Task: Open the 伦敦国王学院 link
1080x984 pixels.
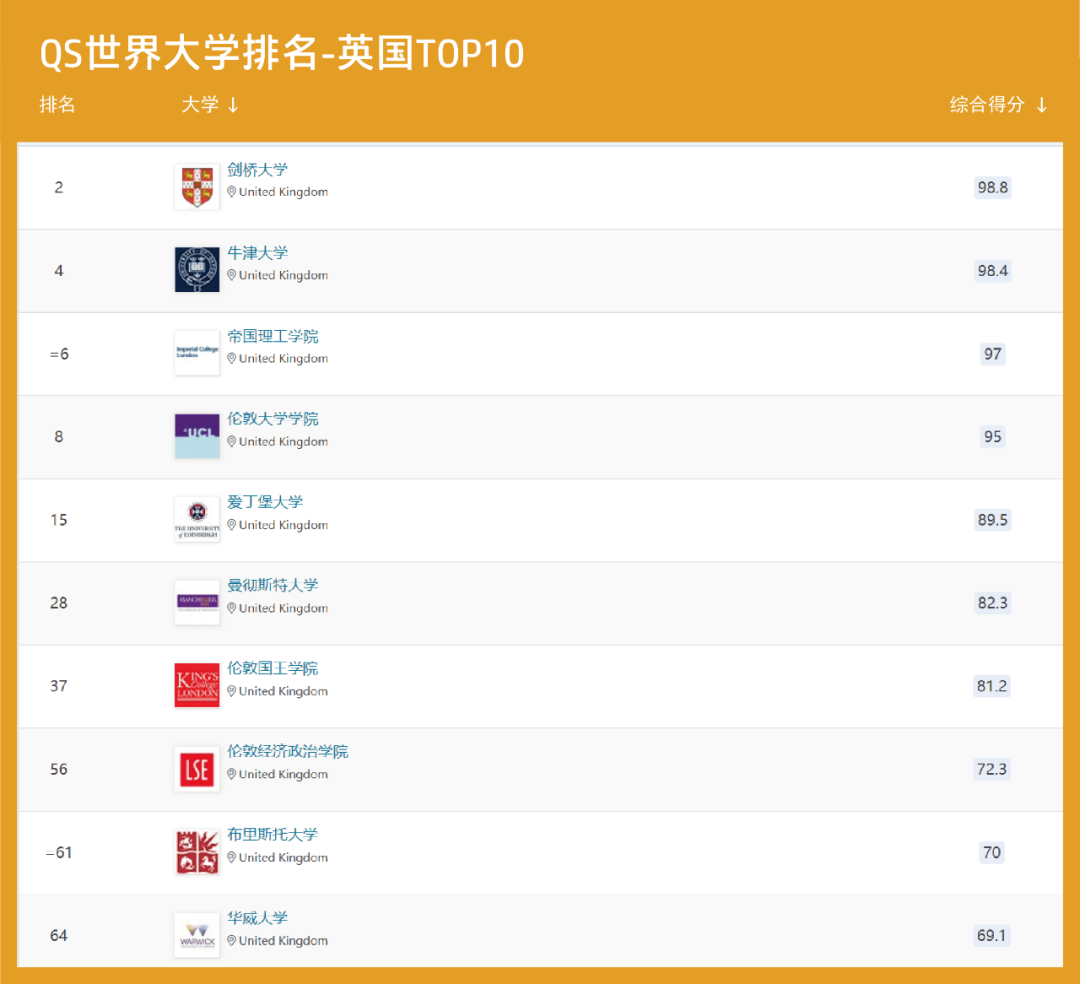Action: tap(273, 668)
